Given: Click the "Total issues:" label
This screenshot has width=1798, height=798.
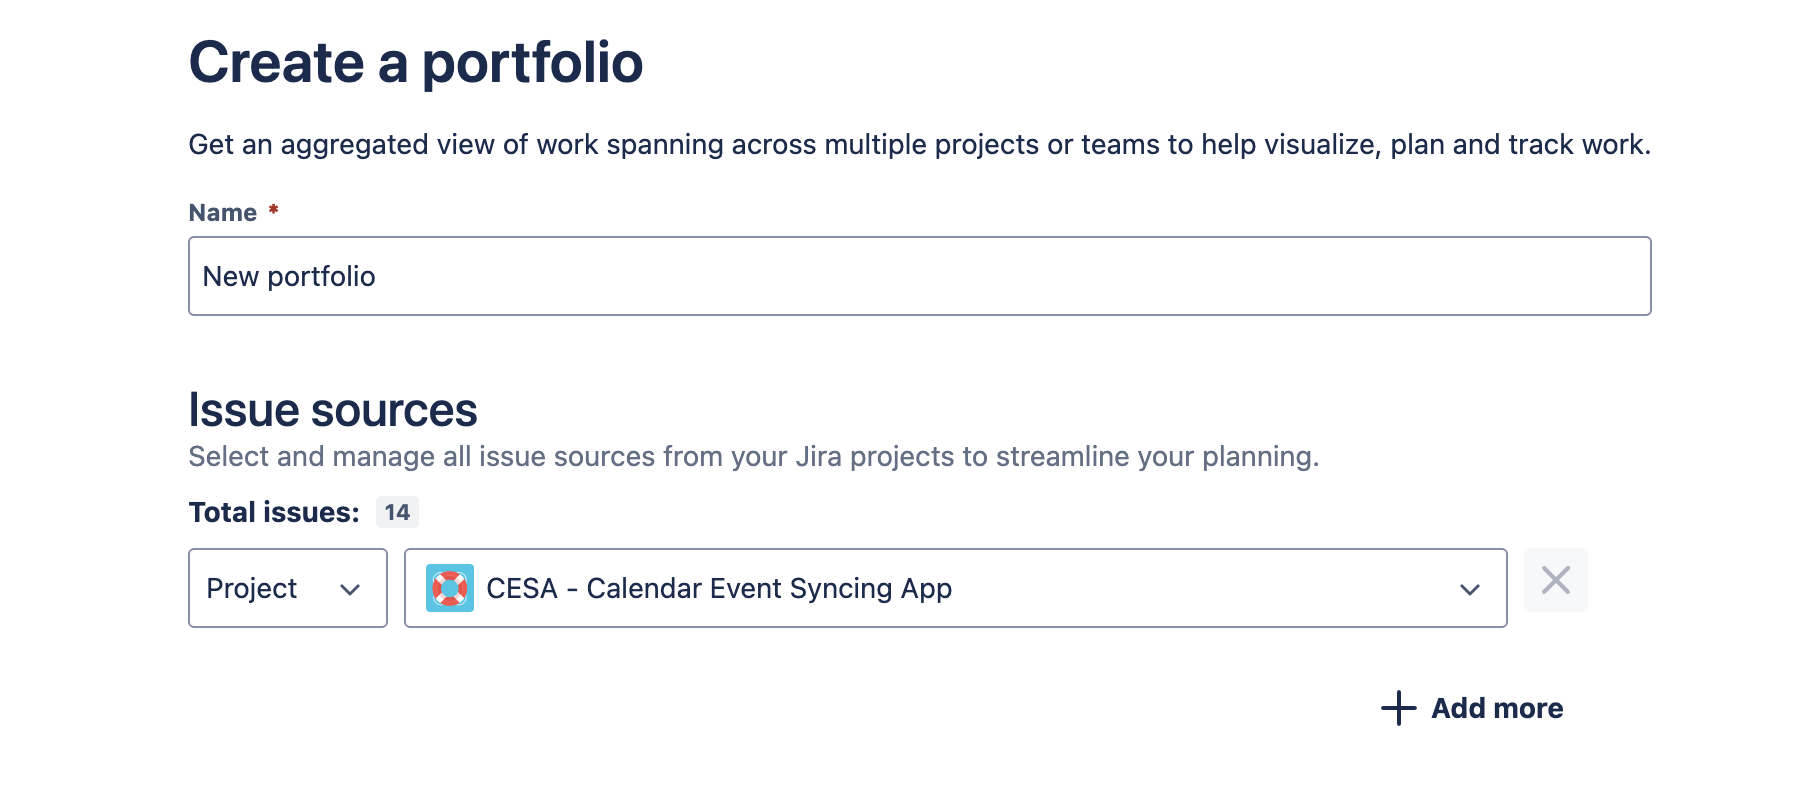Looking at the screenshot, I should tap(274, 512).
